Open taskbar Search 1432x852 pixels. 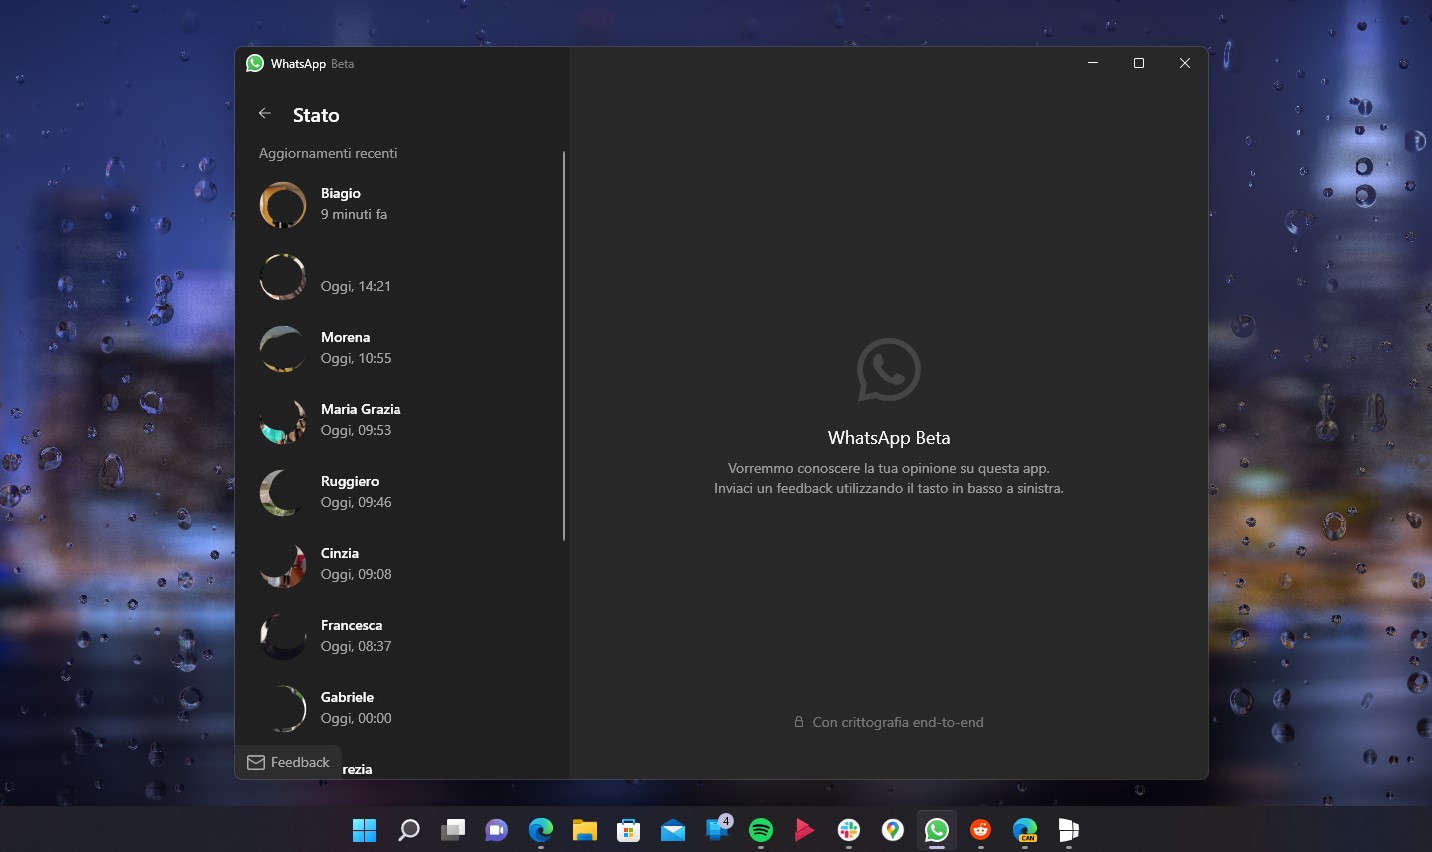click(x=409, y=830)
